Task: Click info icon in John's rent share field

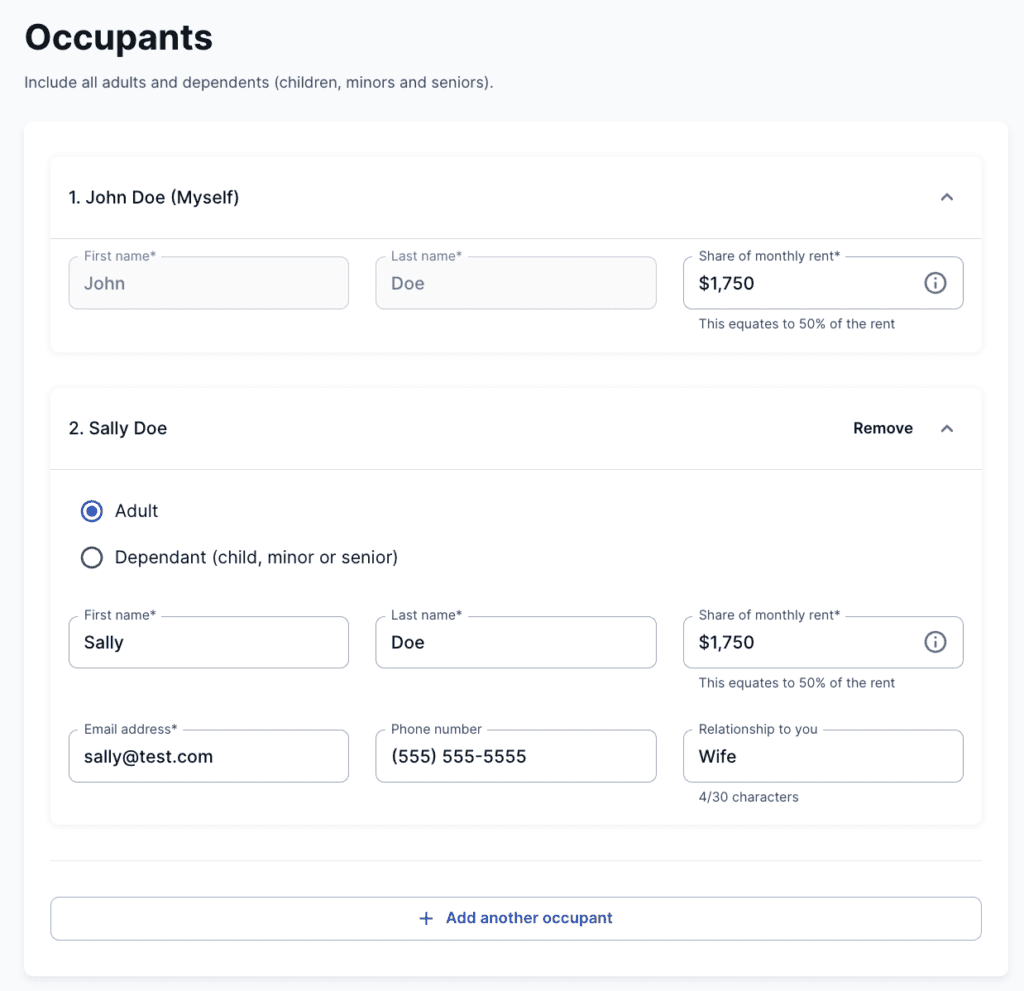Action: 935,283
